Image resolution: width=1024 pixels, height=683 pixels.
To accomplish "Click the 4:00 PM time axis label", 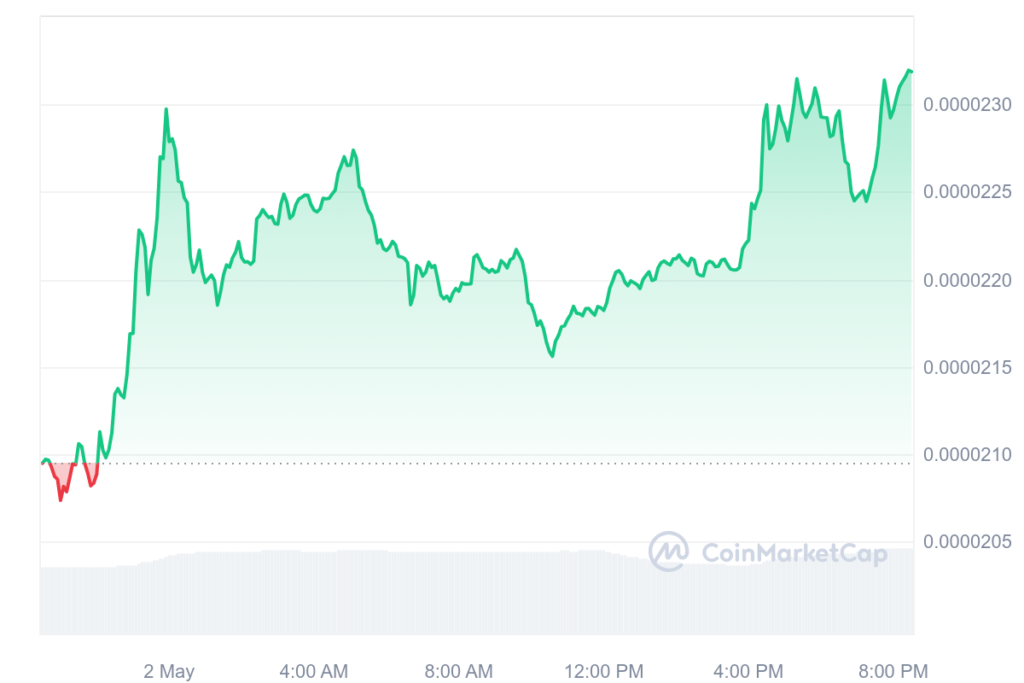I will (748, 671).
